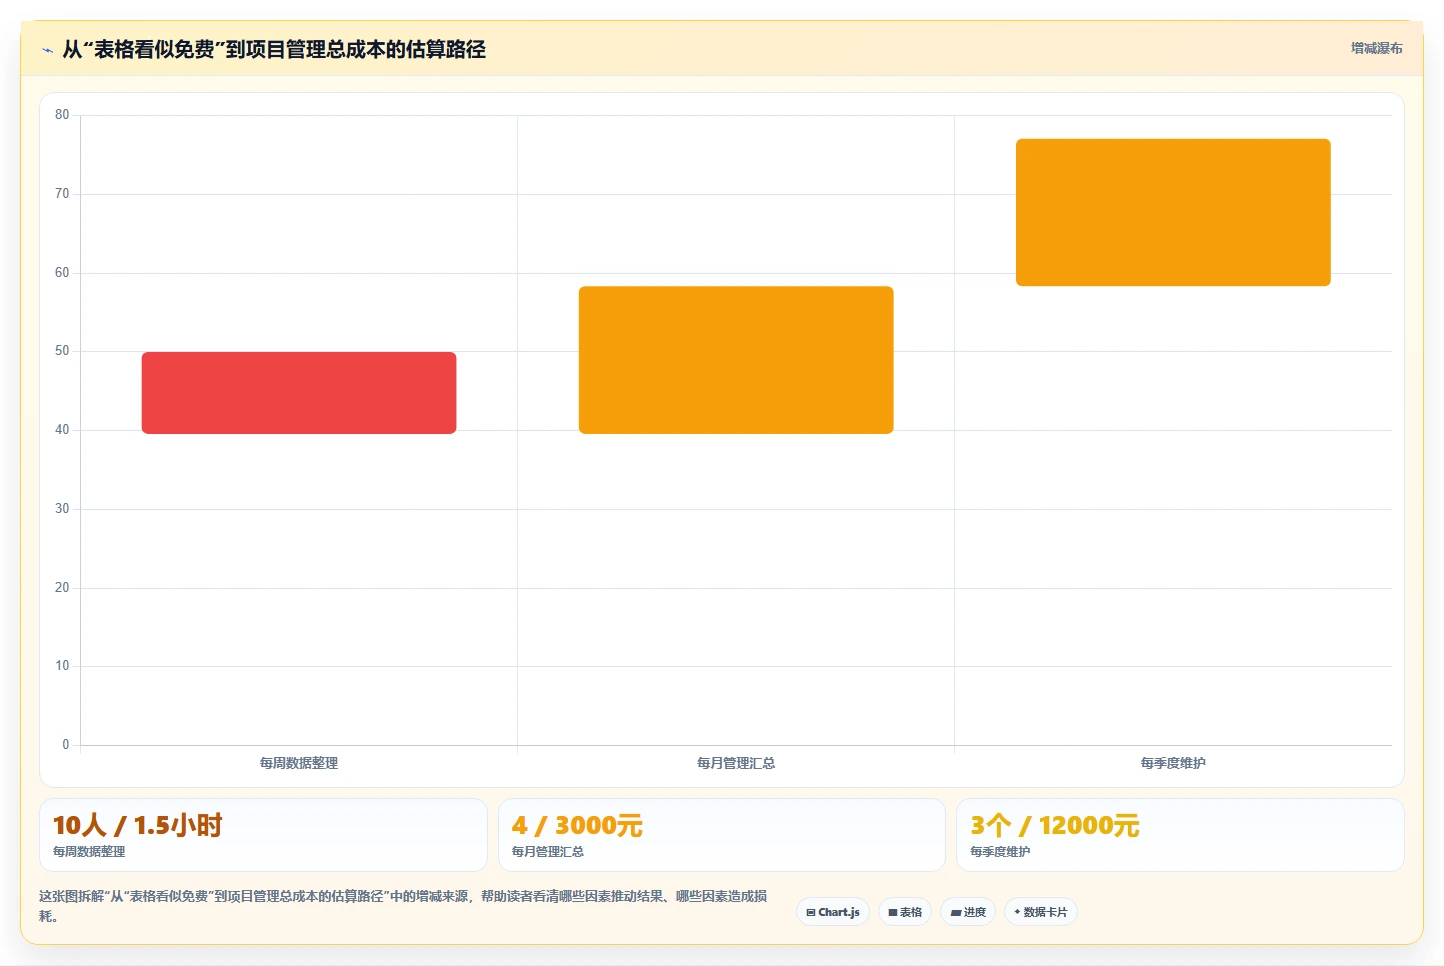Click the Chart.js chip icon
The image size is (1444, 966).
[811, 913]
